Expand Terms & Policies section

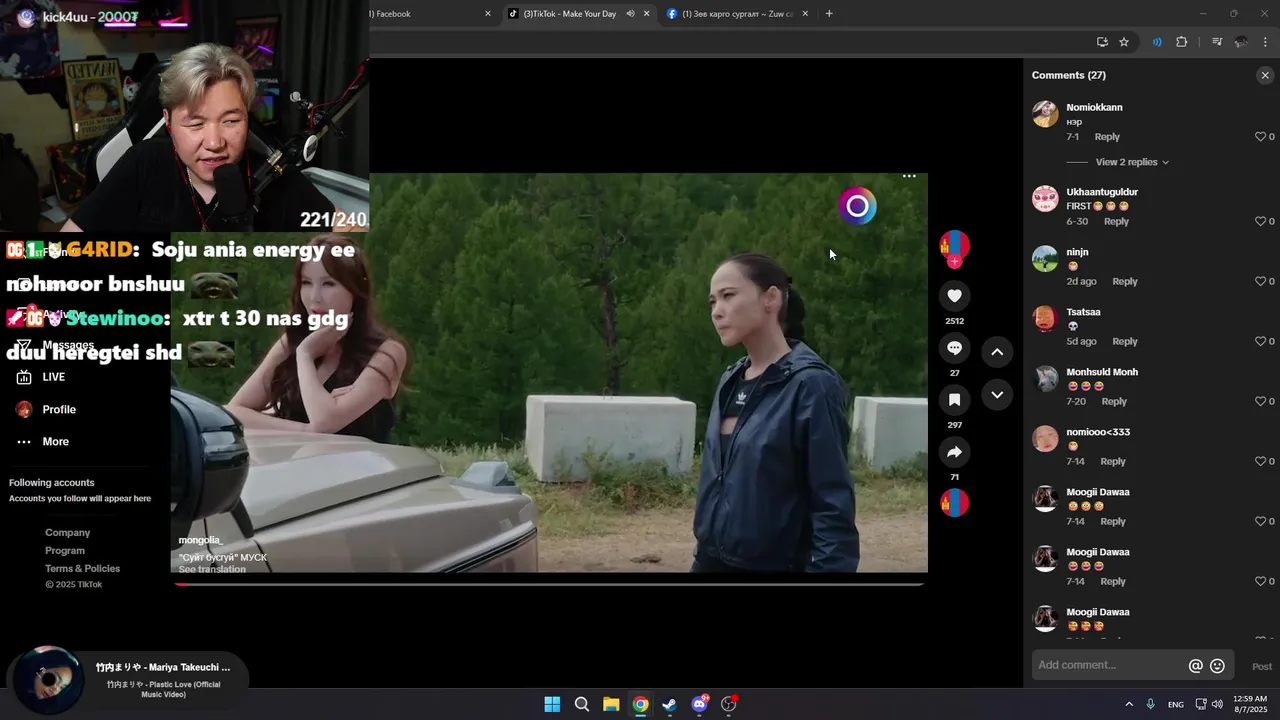coord(82,569)
